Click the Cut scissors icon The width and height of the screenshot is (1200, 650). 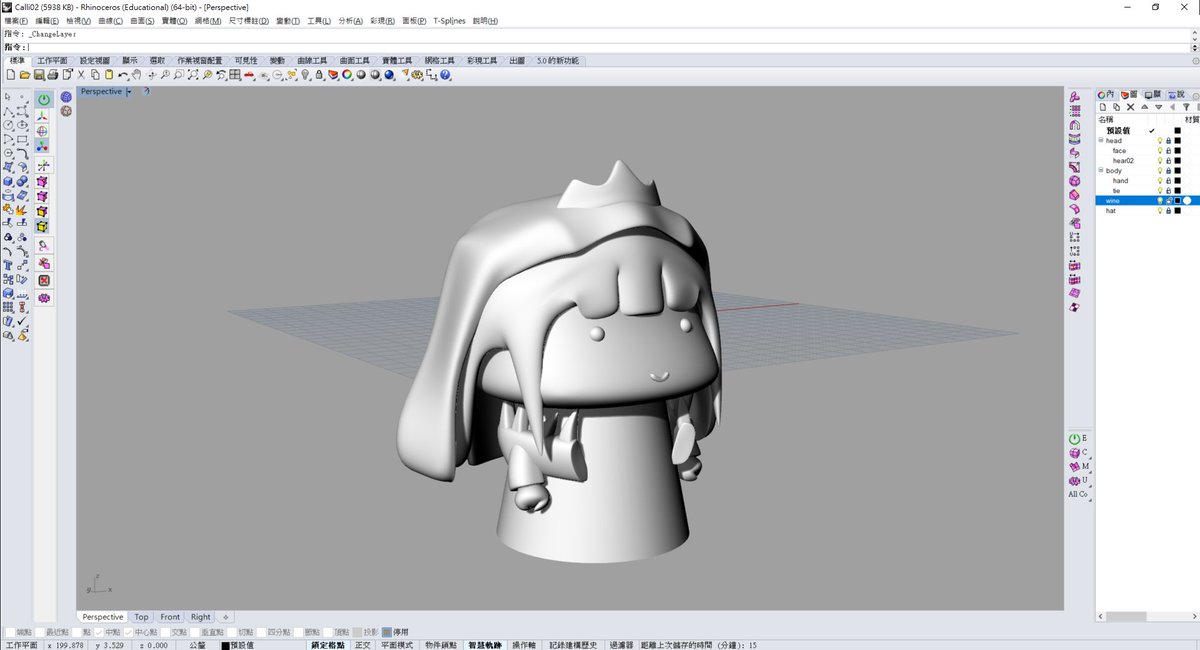[x=81, y=74]
